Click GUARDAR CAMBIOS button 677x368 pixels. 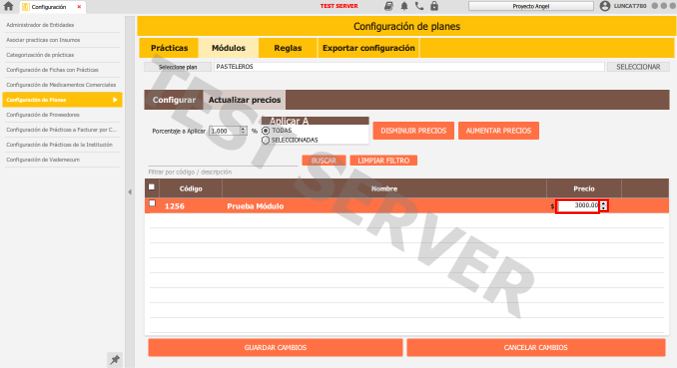pyautogui.click(x=275, y=347)
